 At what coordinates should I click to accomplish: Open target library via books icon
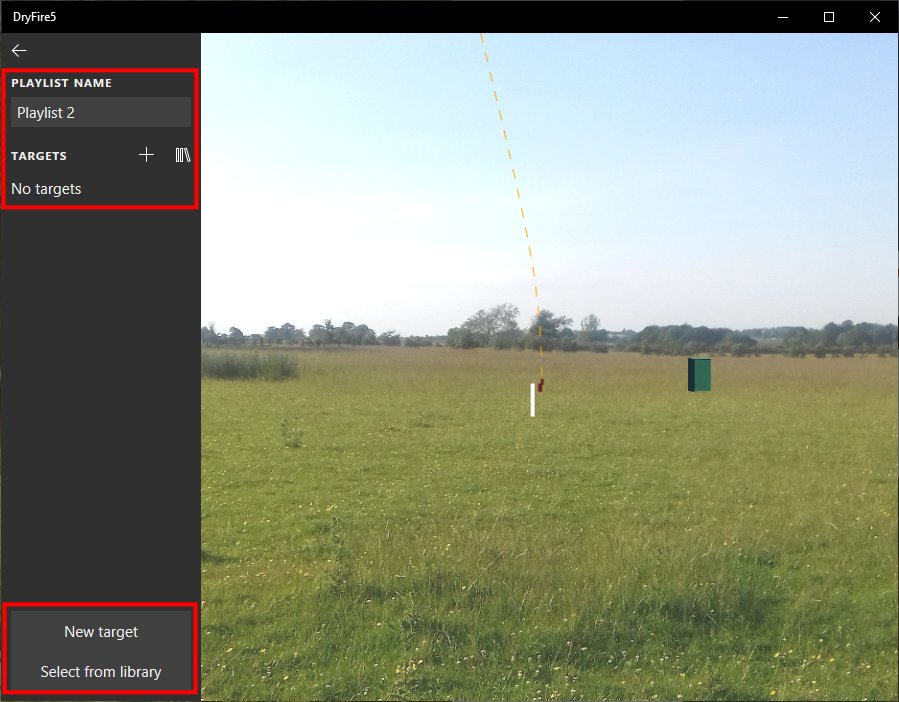(x=182, y=155)
